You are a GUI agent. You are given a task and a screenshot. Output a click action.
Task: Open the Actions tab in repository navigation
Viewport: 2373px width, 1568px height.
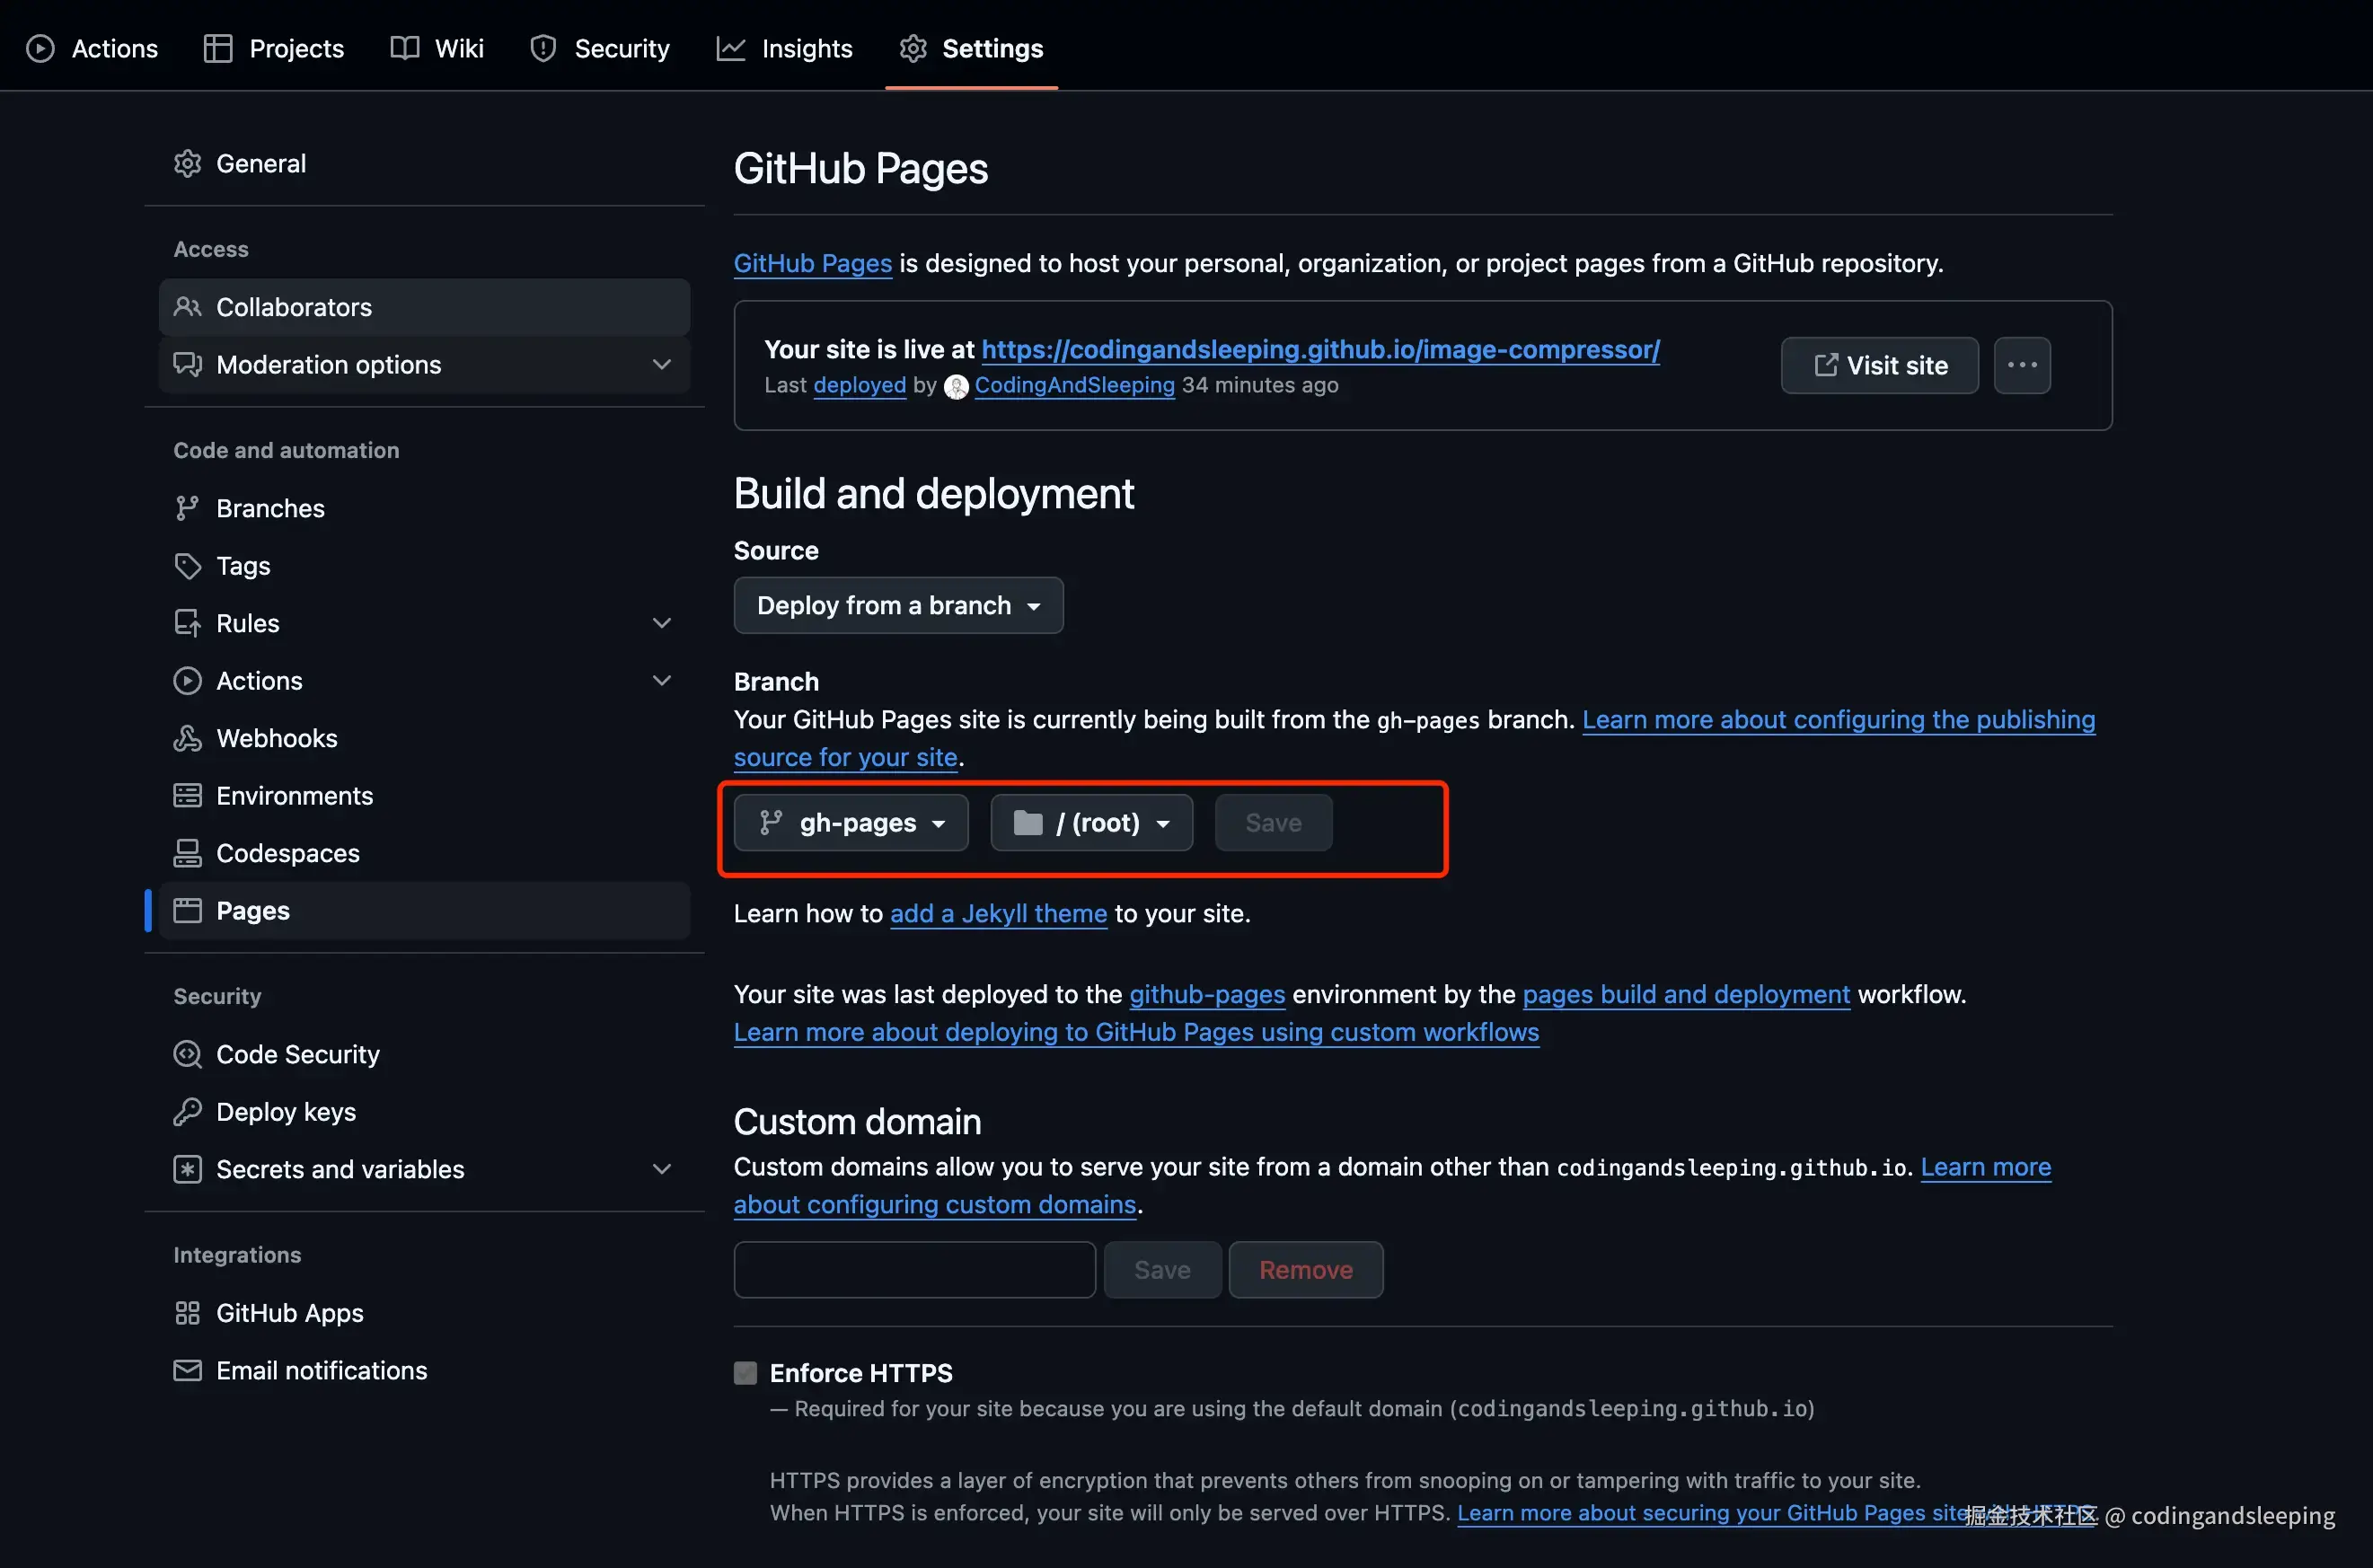coord(92,48)
